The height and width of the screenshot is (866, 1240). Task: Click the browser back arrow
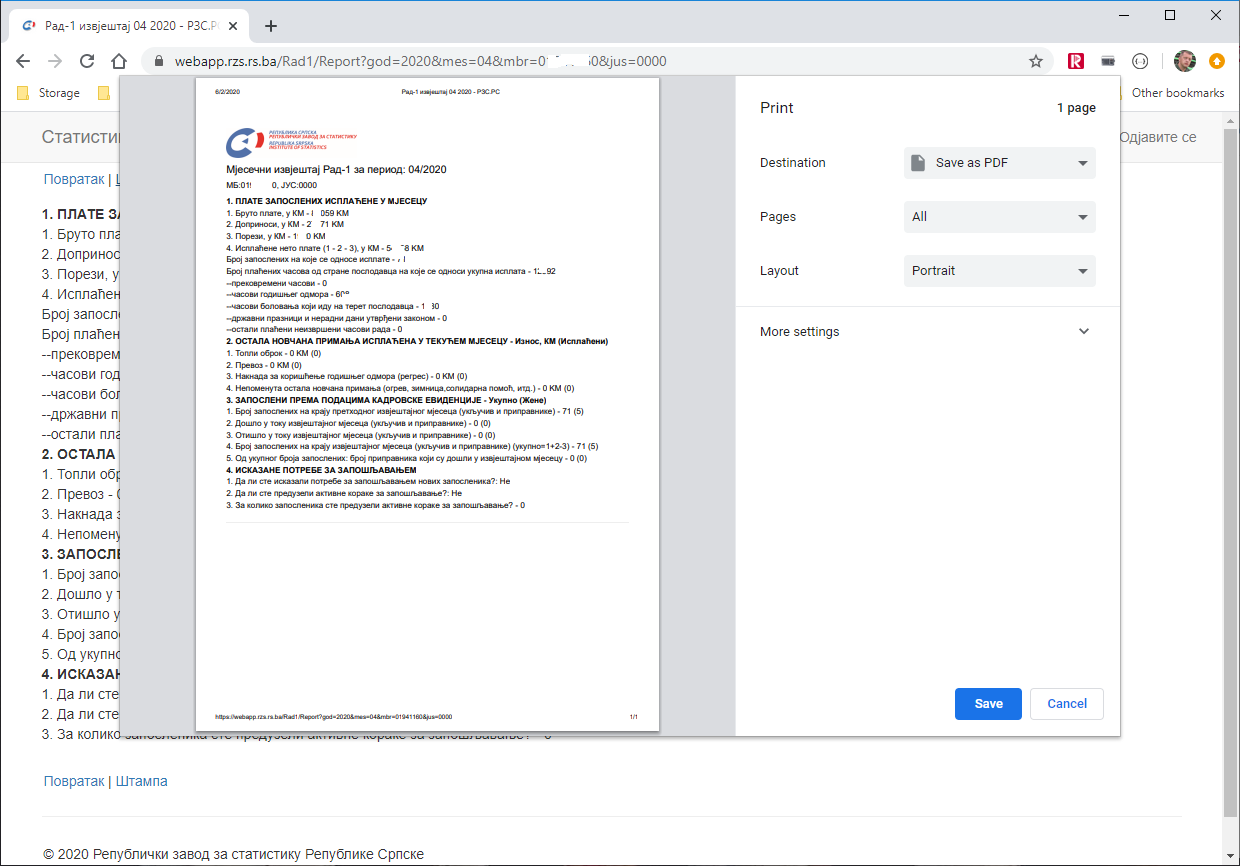pos(23,61)
